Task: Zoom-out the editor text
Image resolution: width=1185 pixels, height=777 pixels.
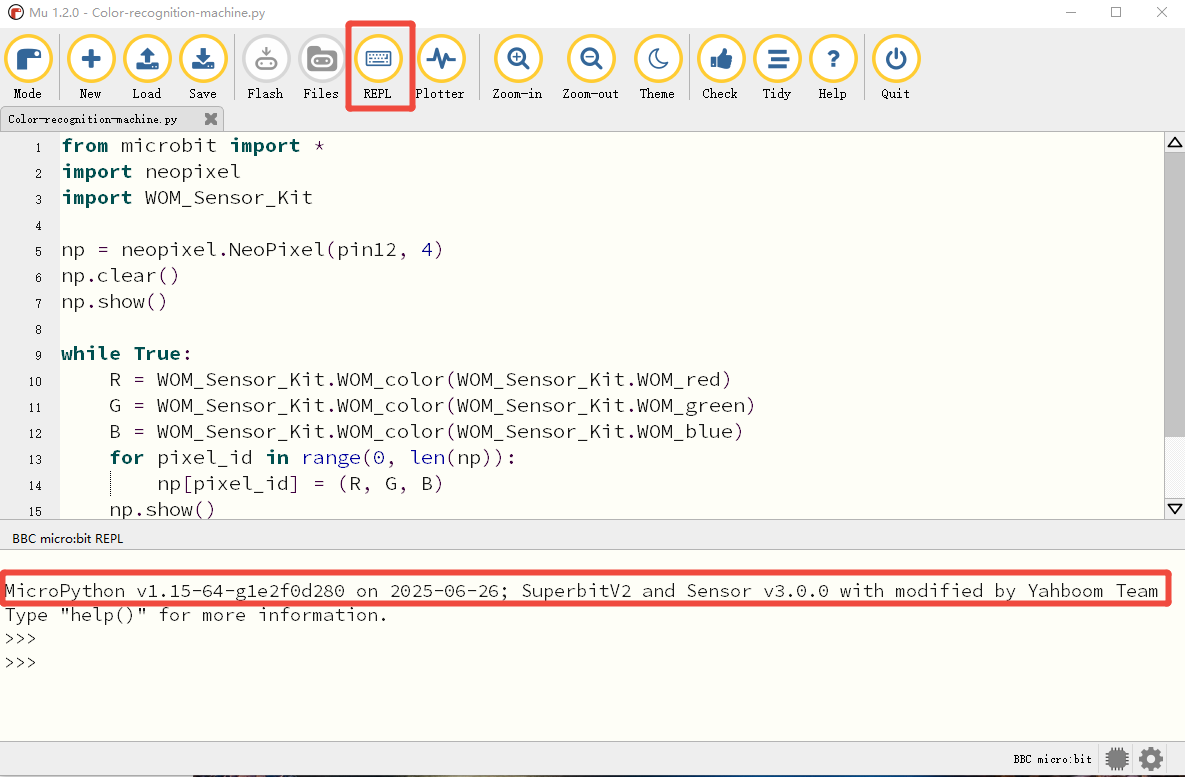Action: [590, 67]
